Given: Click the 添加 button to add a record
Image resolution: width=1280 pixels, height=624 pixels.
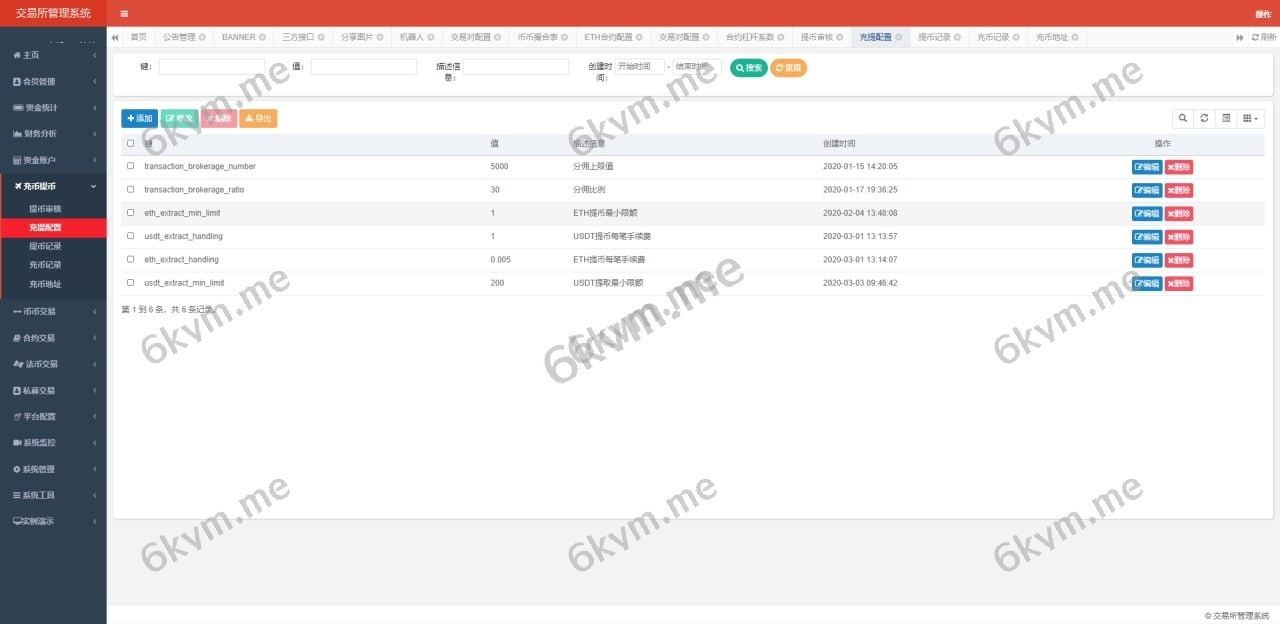Looking at the screenshot, I should tap(138, 118).
